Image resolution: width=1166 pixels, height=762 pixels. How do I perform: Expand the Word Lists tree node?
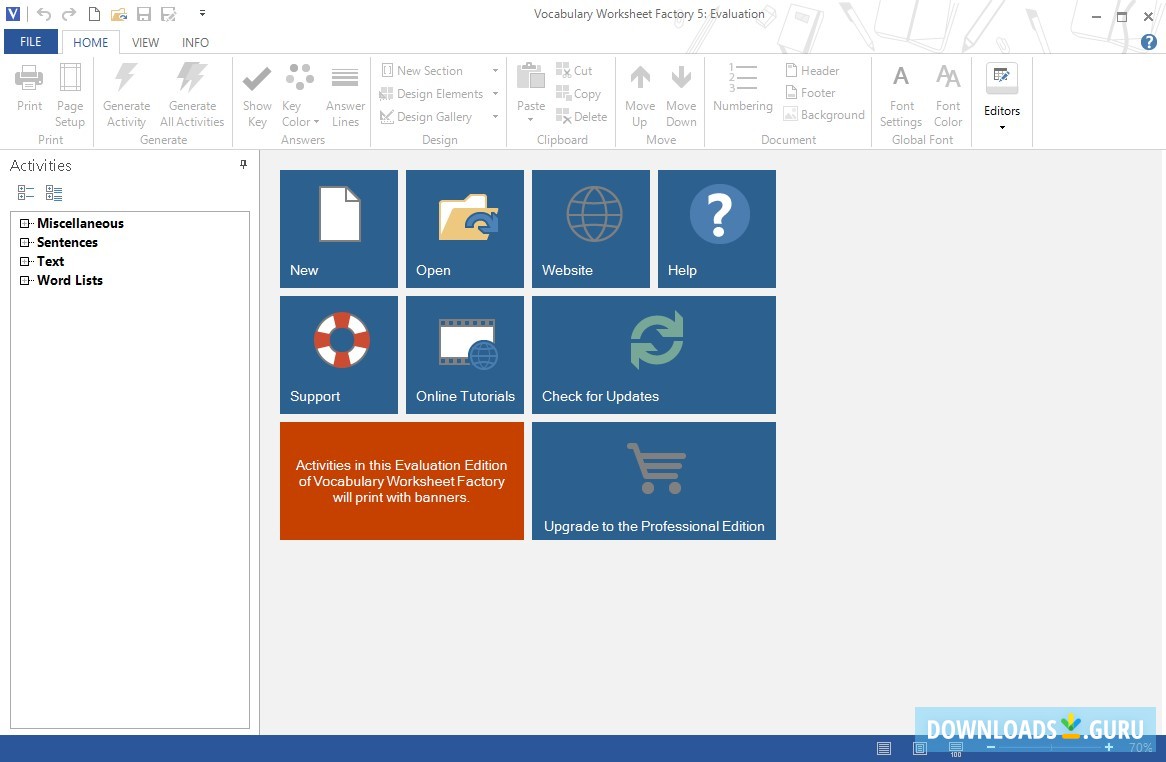(25, 280)
